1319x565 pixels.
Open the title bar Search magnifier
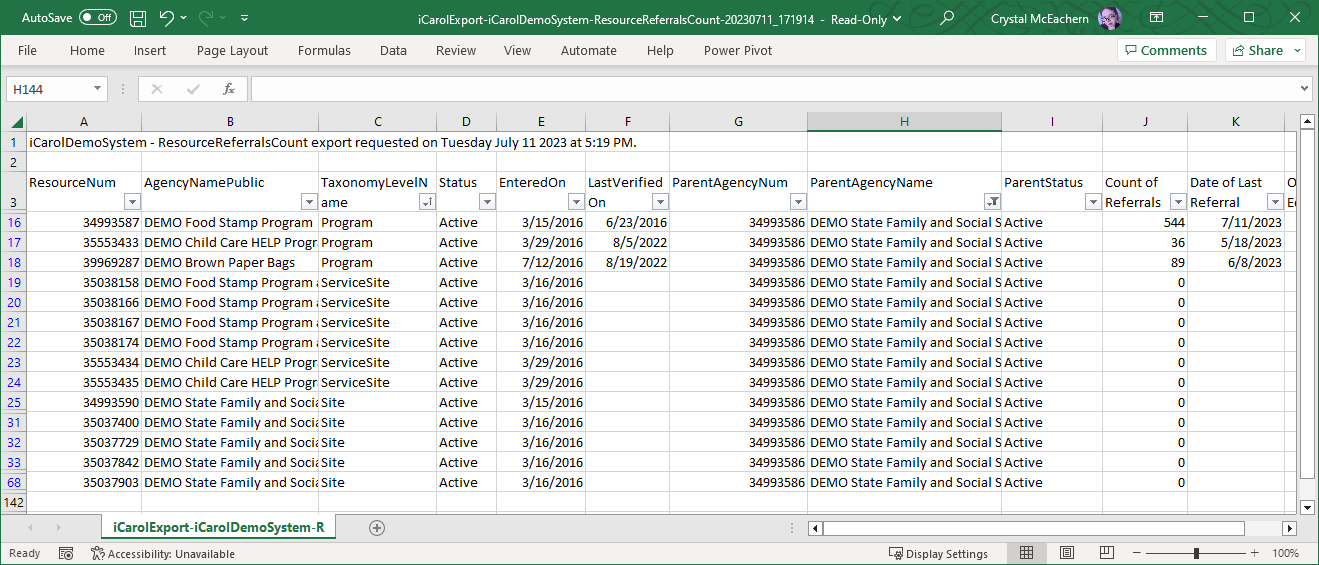(x=947, y=18)
